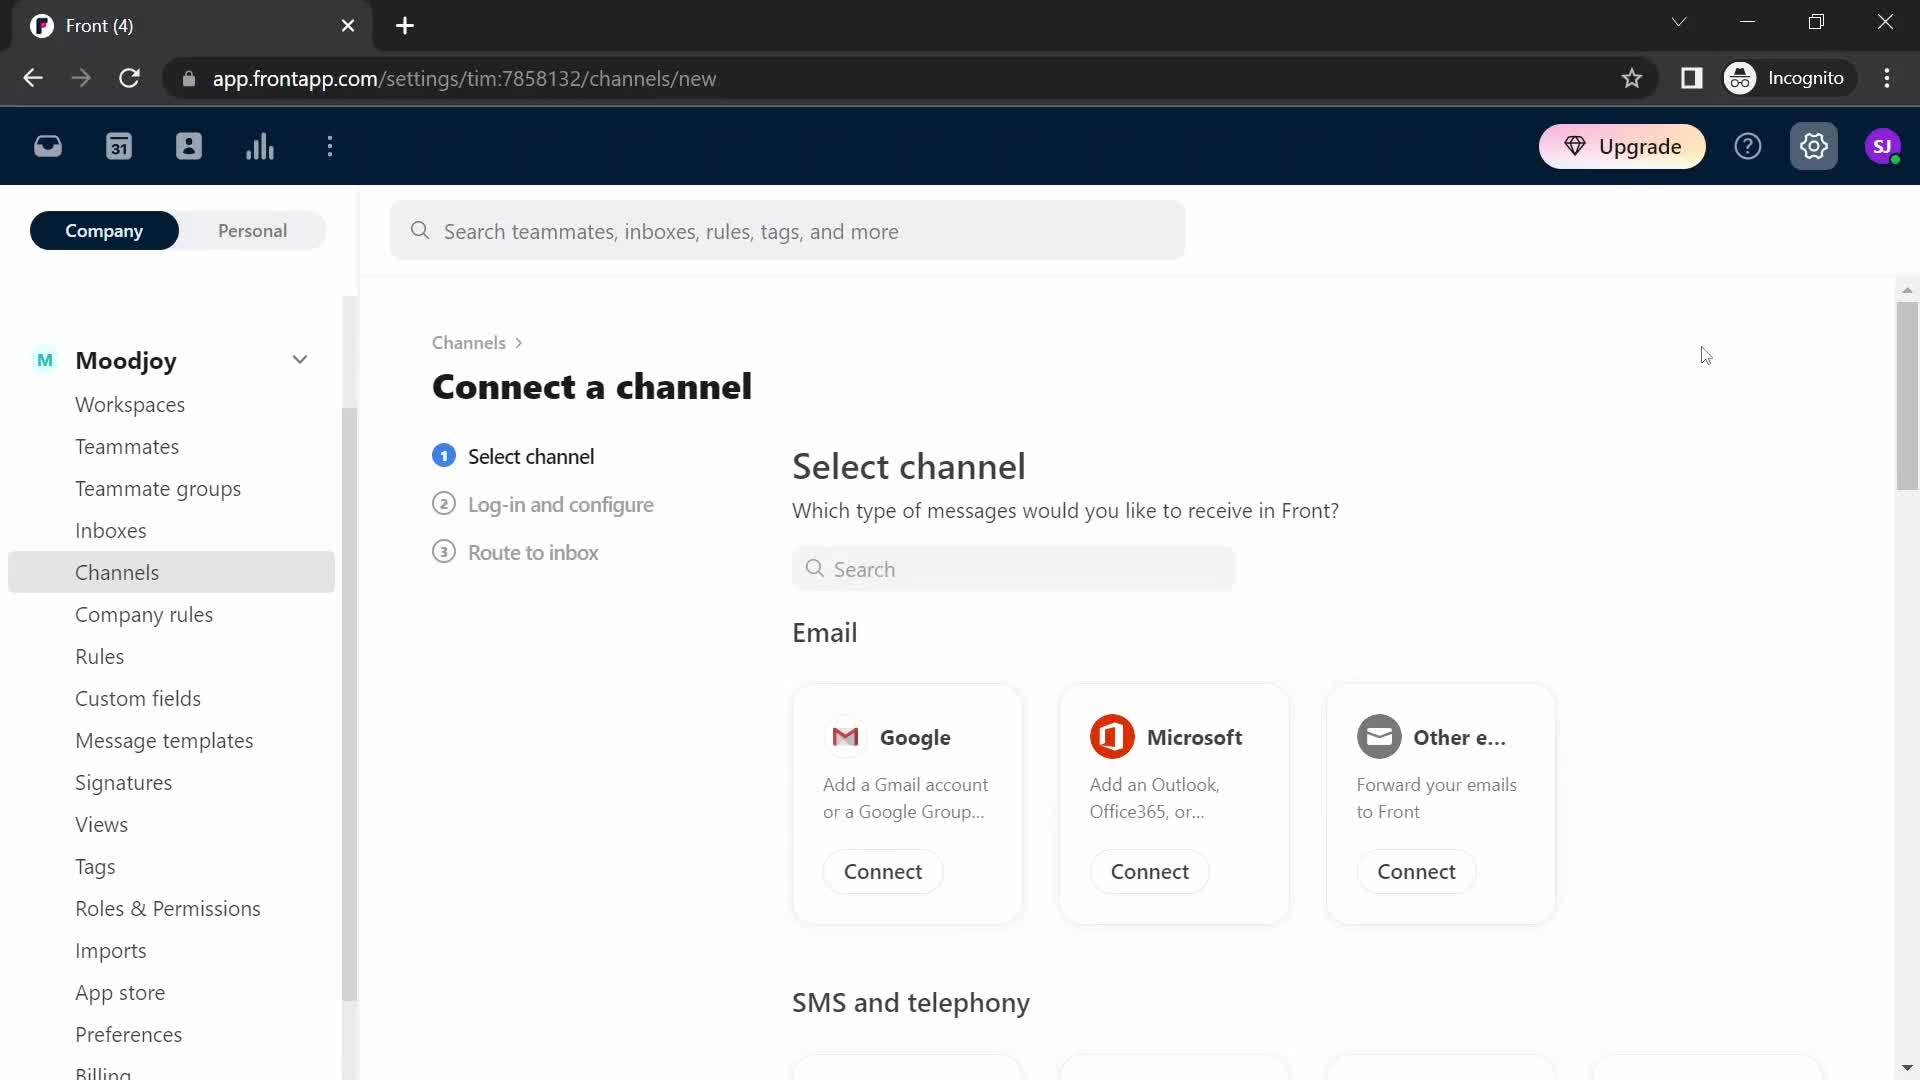
Task: Click the analytics/bar chart icon
Action: pyautogui.click(x=260, y=146)
